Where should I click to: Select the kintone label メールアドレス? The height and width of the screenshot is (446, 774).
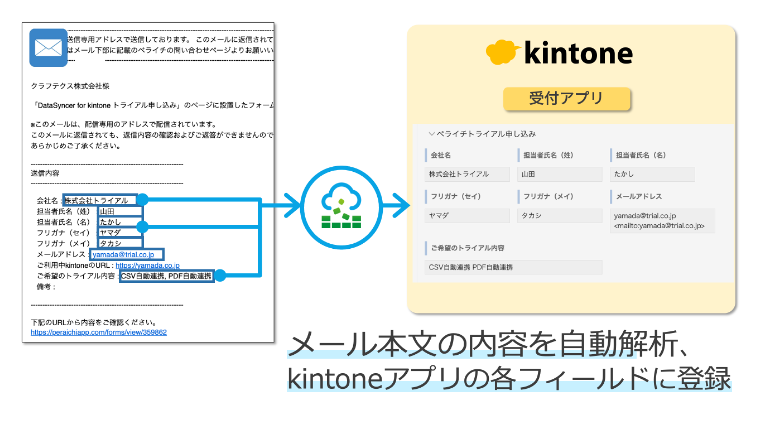point(639,196)
